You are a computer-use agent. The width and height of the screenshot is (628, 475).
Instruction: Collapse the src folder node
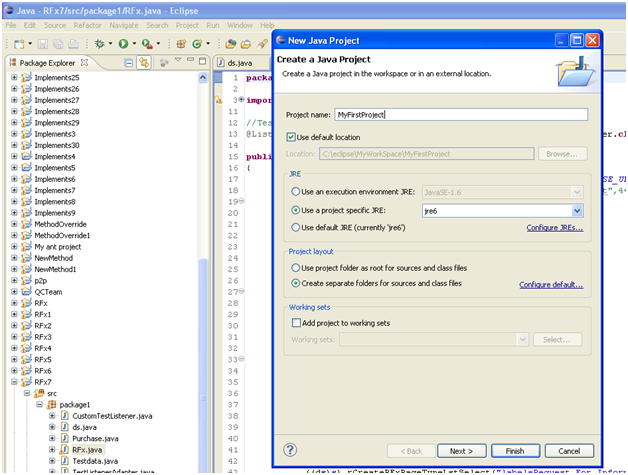point(27,393)
